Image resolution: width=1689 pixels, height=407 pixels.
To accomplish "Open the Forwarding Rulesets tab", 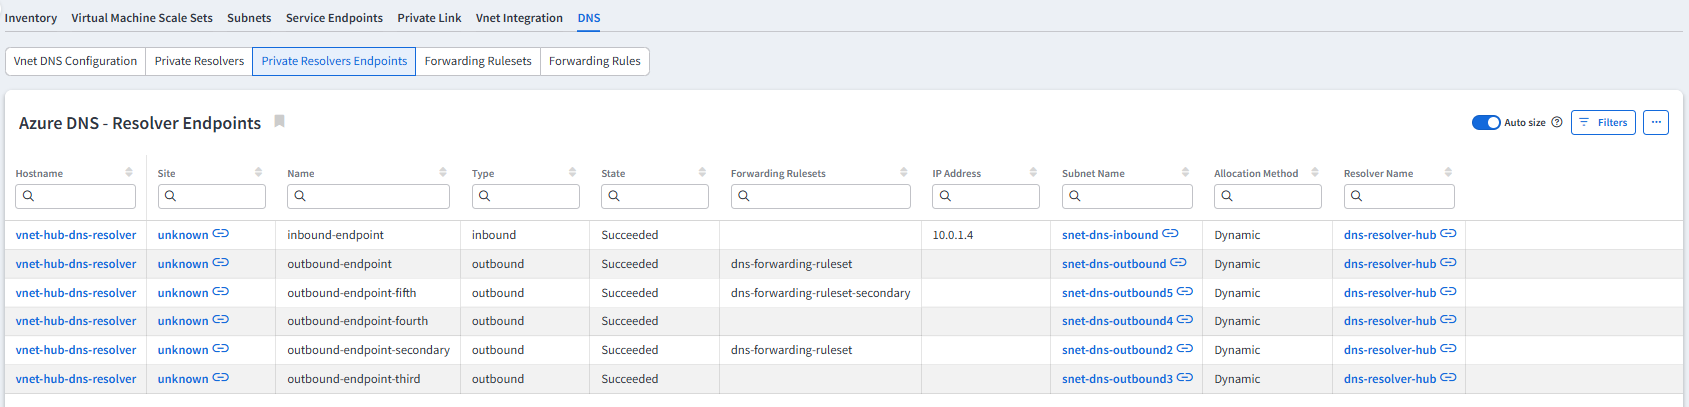I will tap(478, 61).
